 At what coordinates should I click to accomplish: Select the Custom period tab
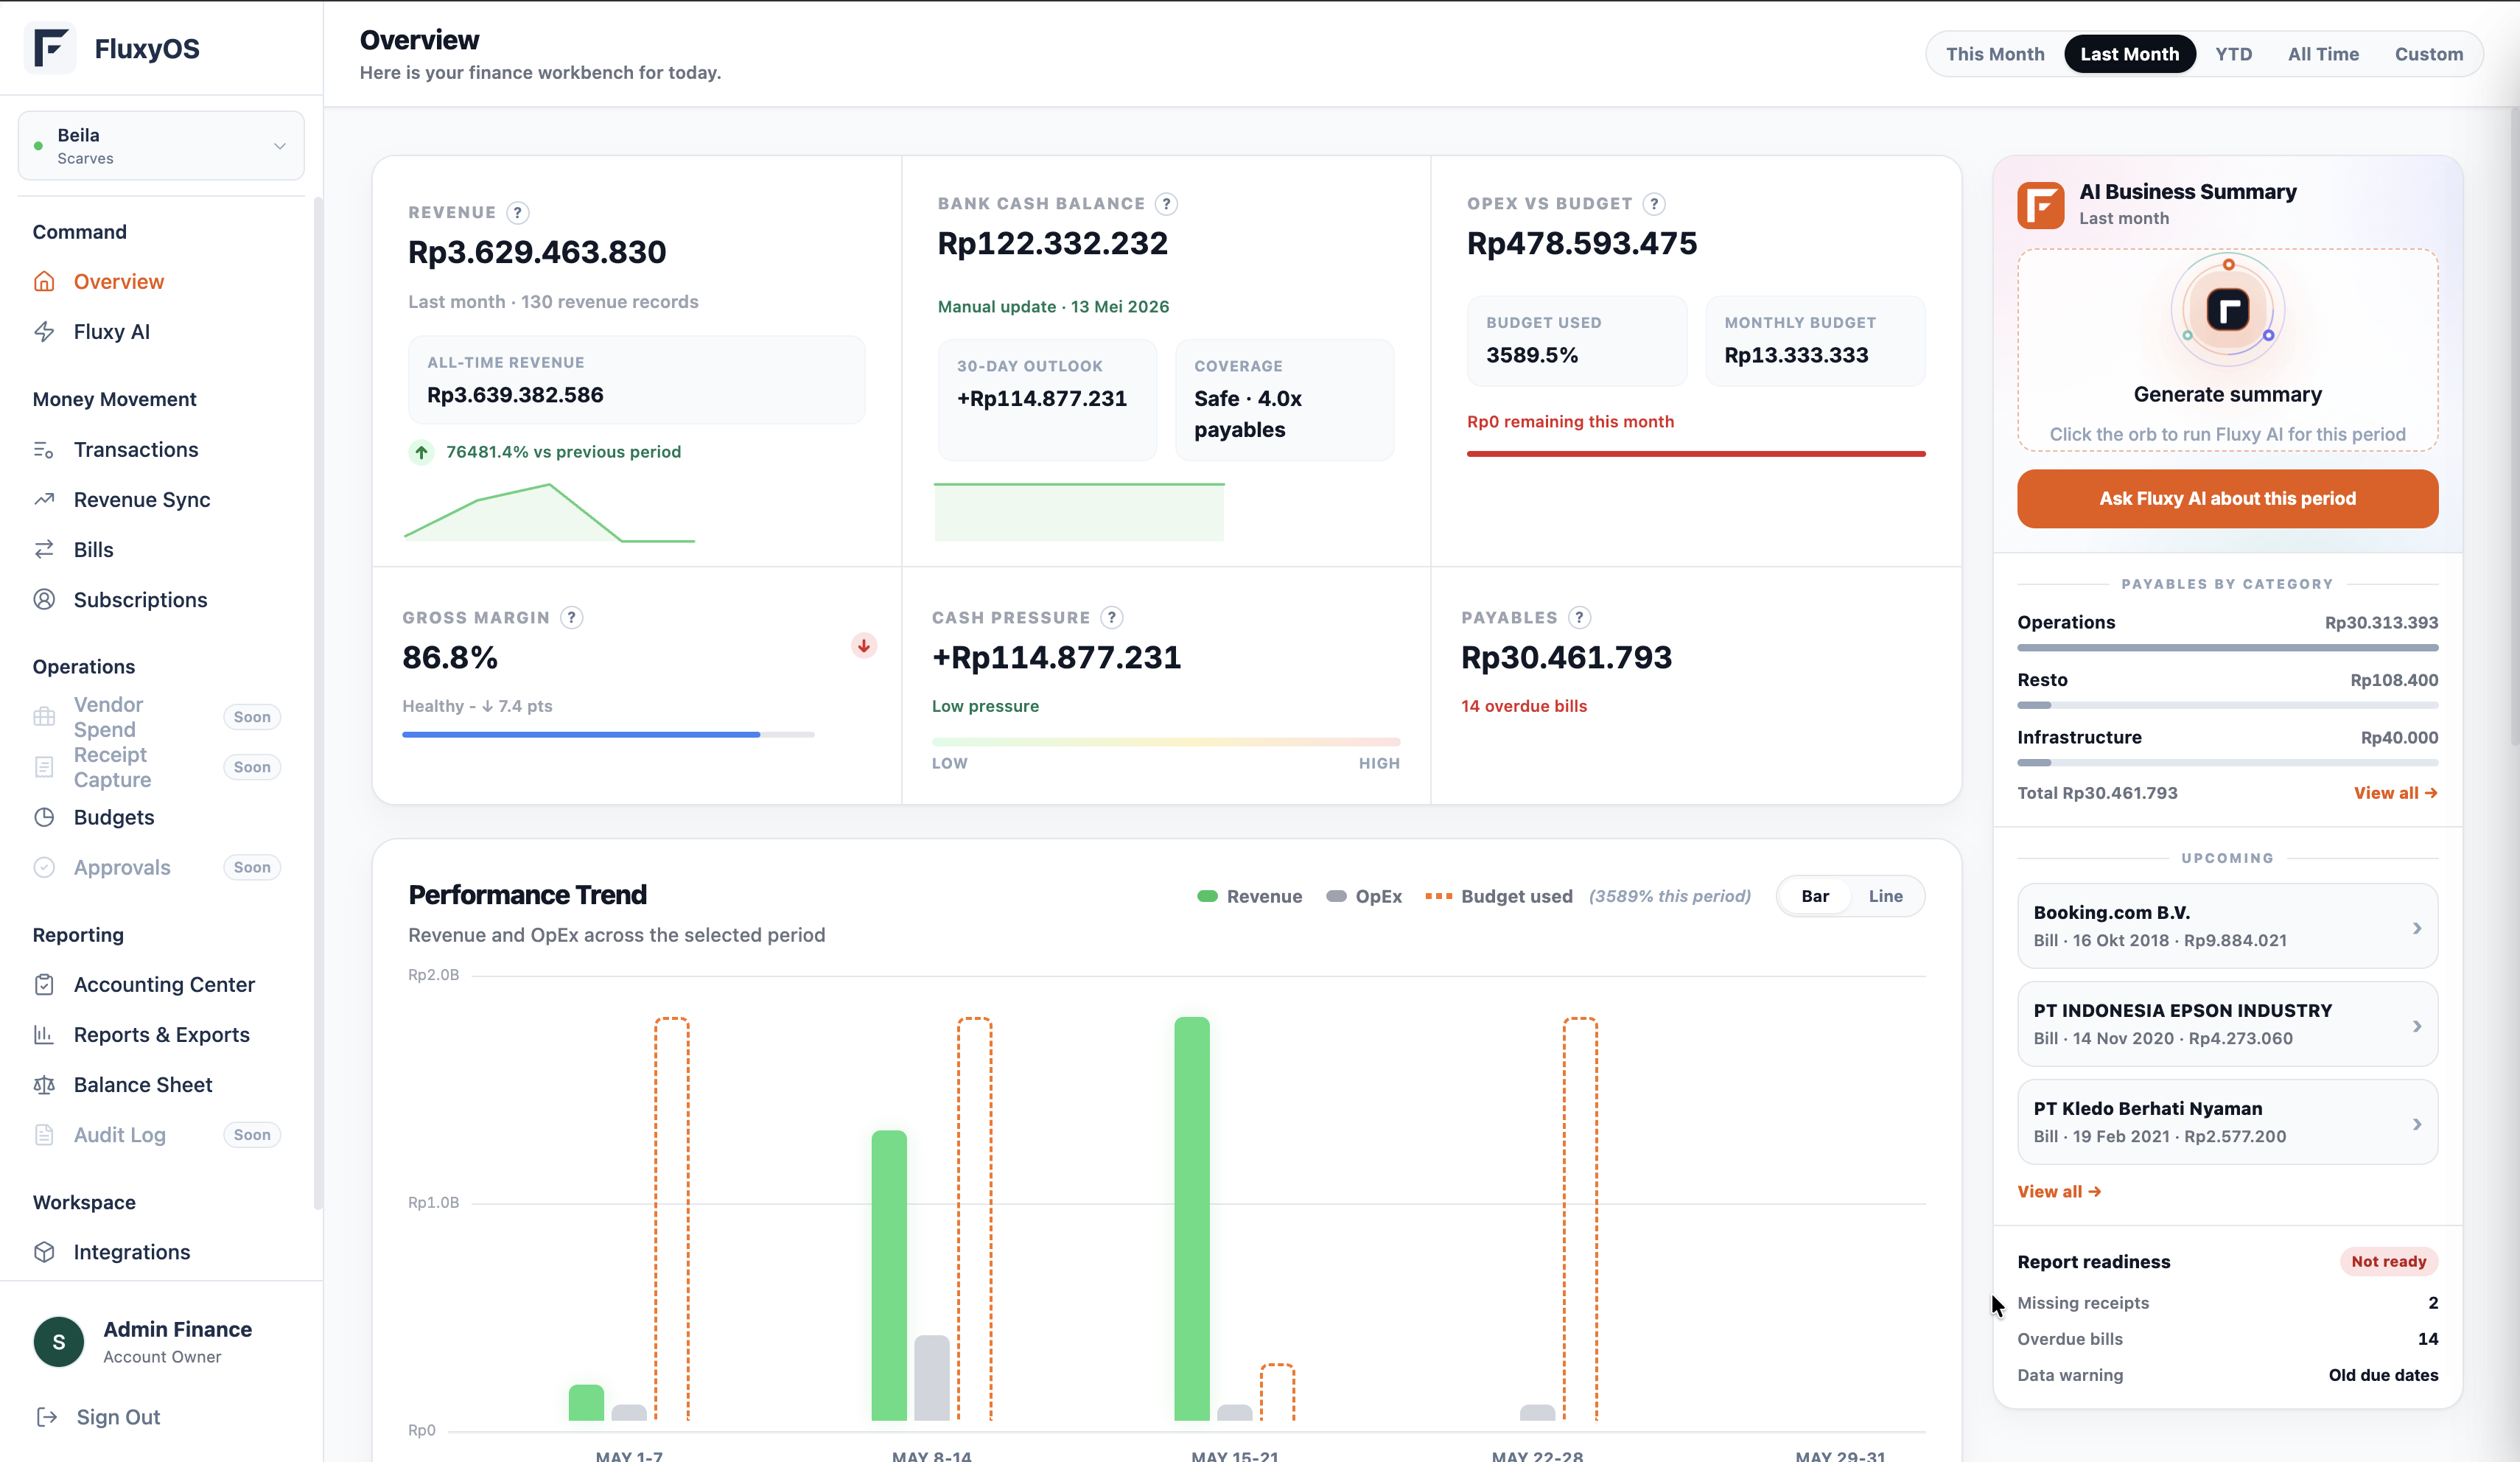(x=2428, y=54)
